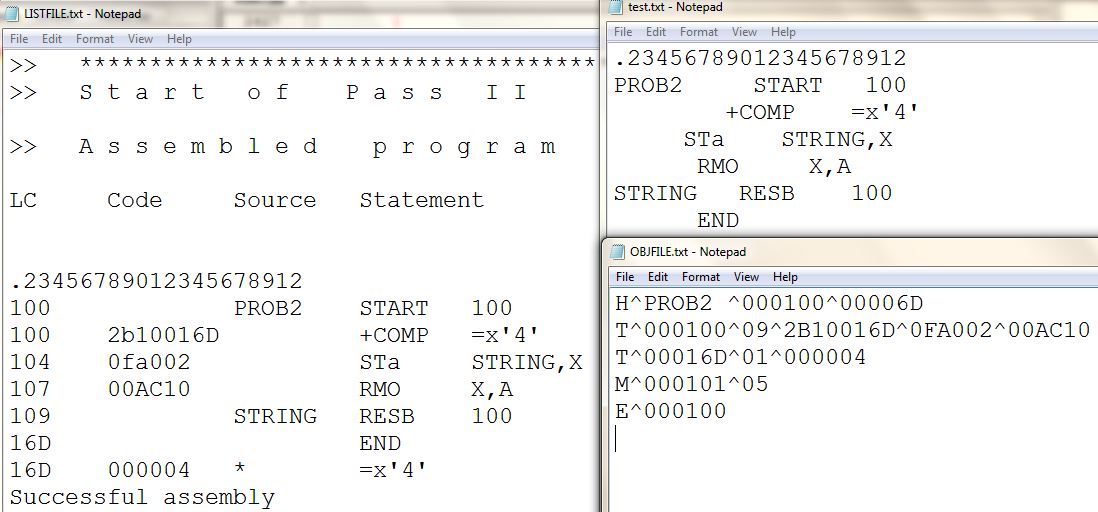Click 'END' line in test.txt
The height and width of the screenshot is (512, 1098).
point(718,220)
